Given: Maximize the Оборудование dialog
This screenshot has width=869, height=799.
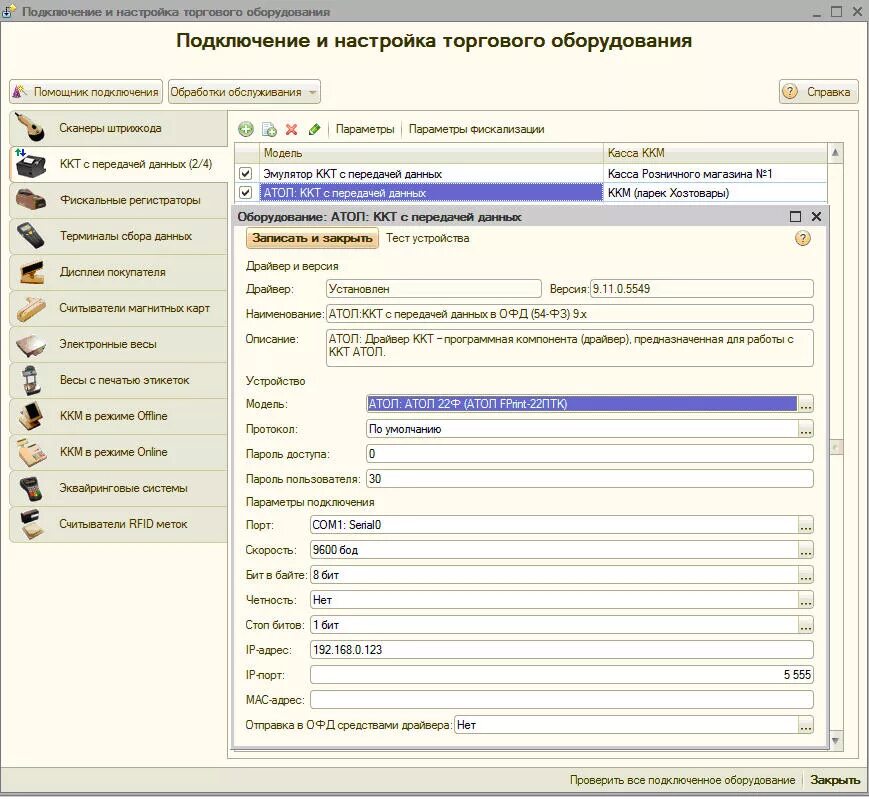Looking at the screenshot, I should [x=795, y=217].
